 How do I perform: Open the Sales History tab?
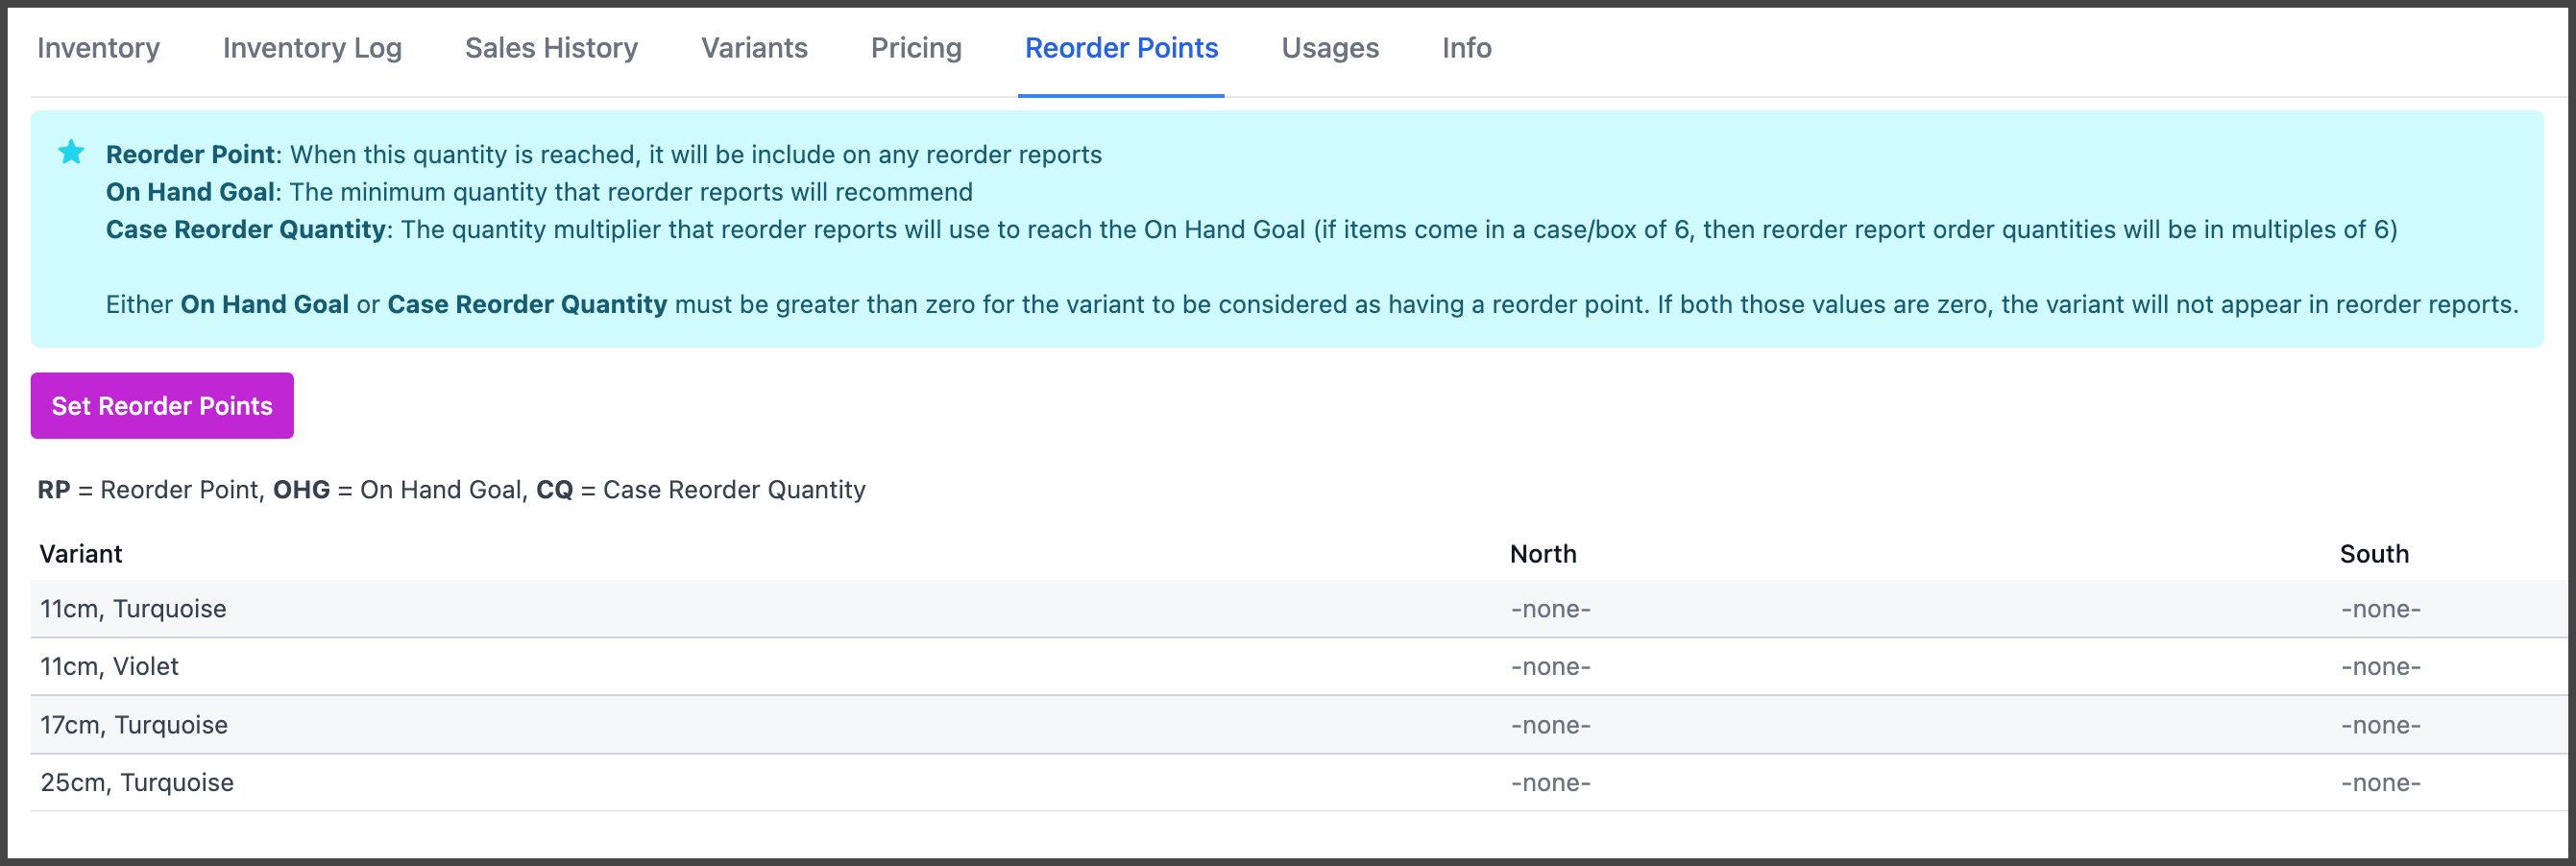[x=551, y=48]
